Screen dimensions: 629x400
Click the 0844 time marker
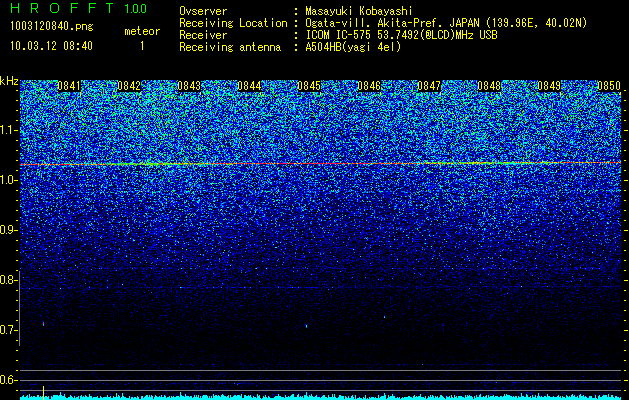249,86
